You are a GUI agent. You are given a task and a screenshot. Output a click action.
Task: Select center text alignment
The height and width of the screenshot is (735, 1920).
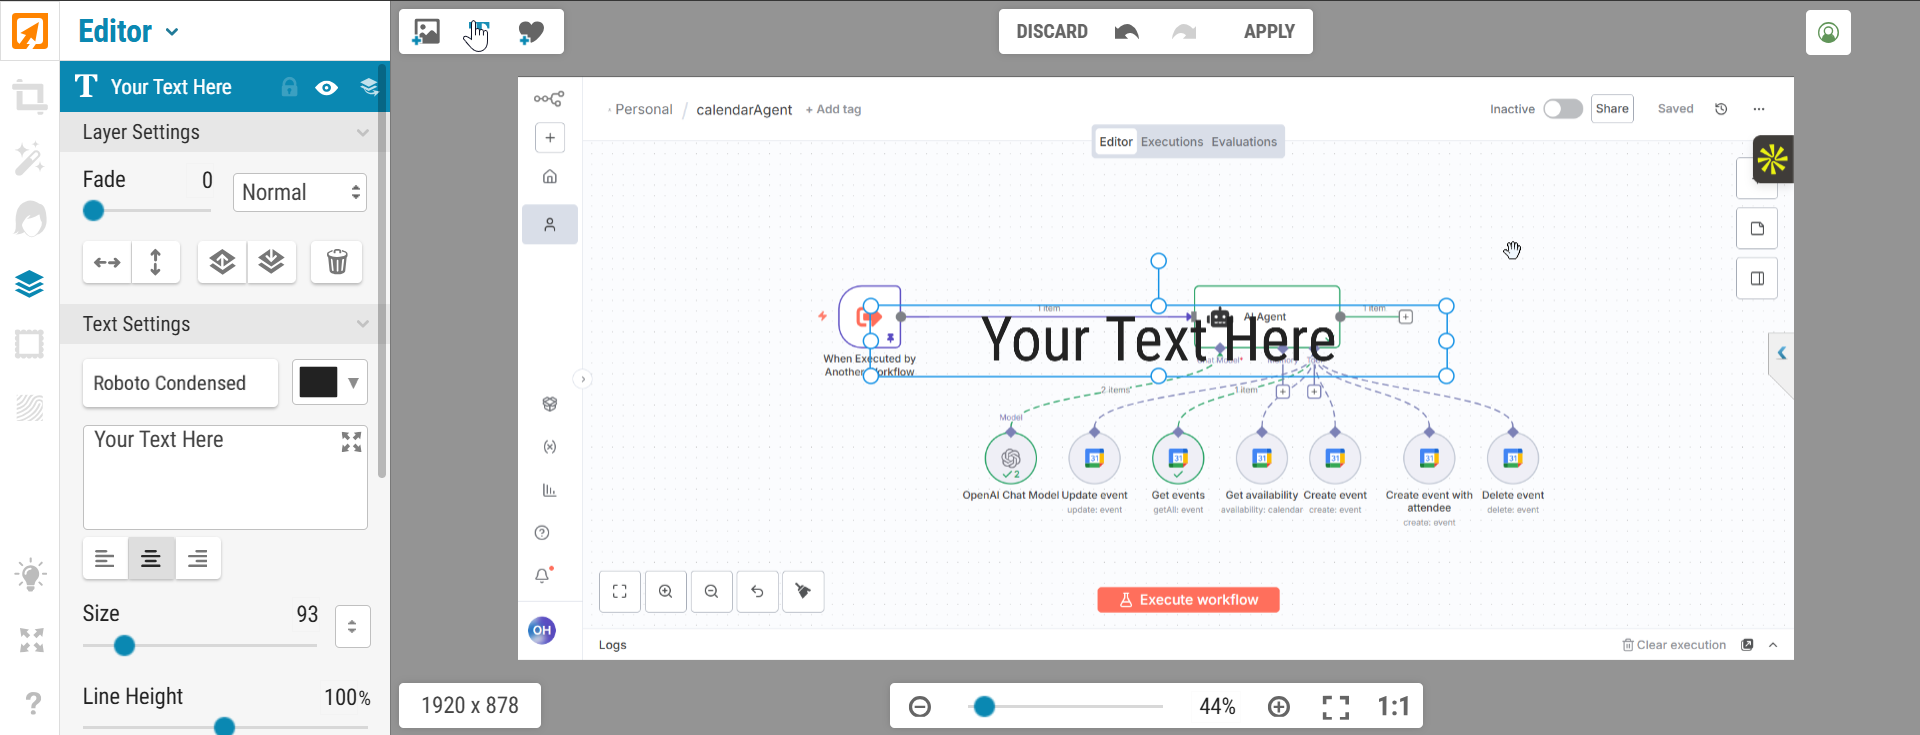tap(151, 558)
